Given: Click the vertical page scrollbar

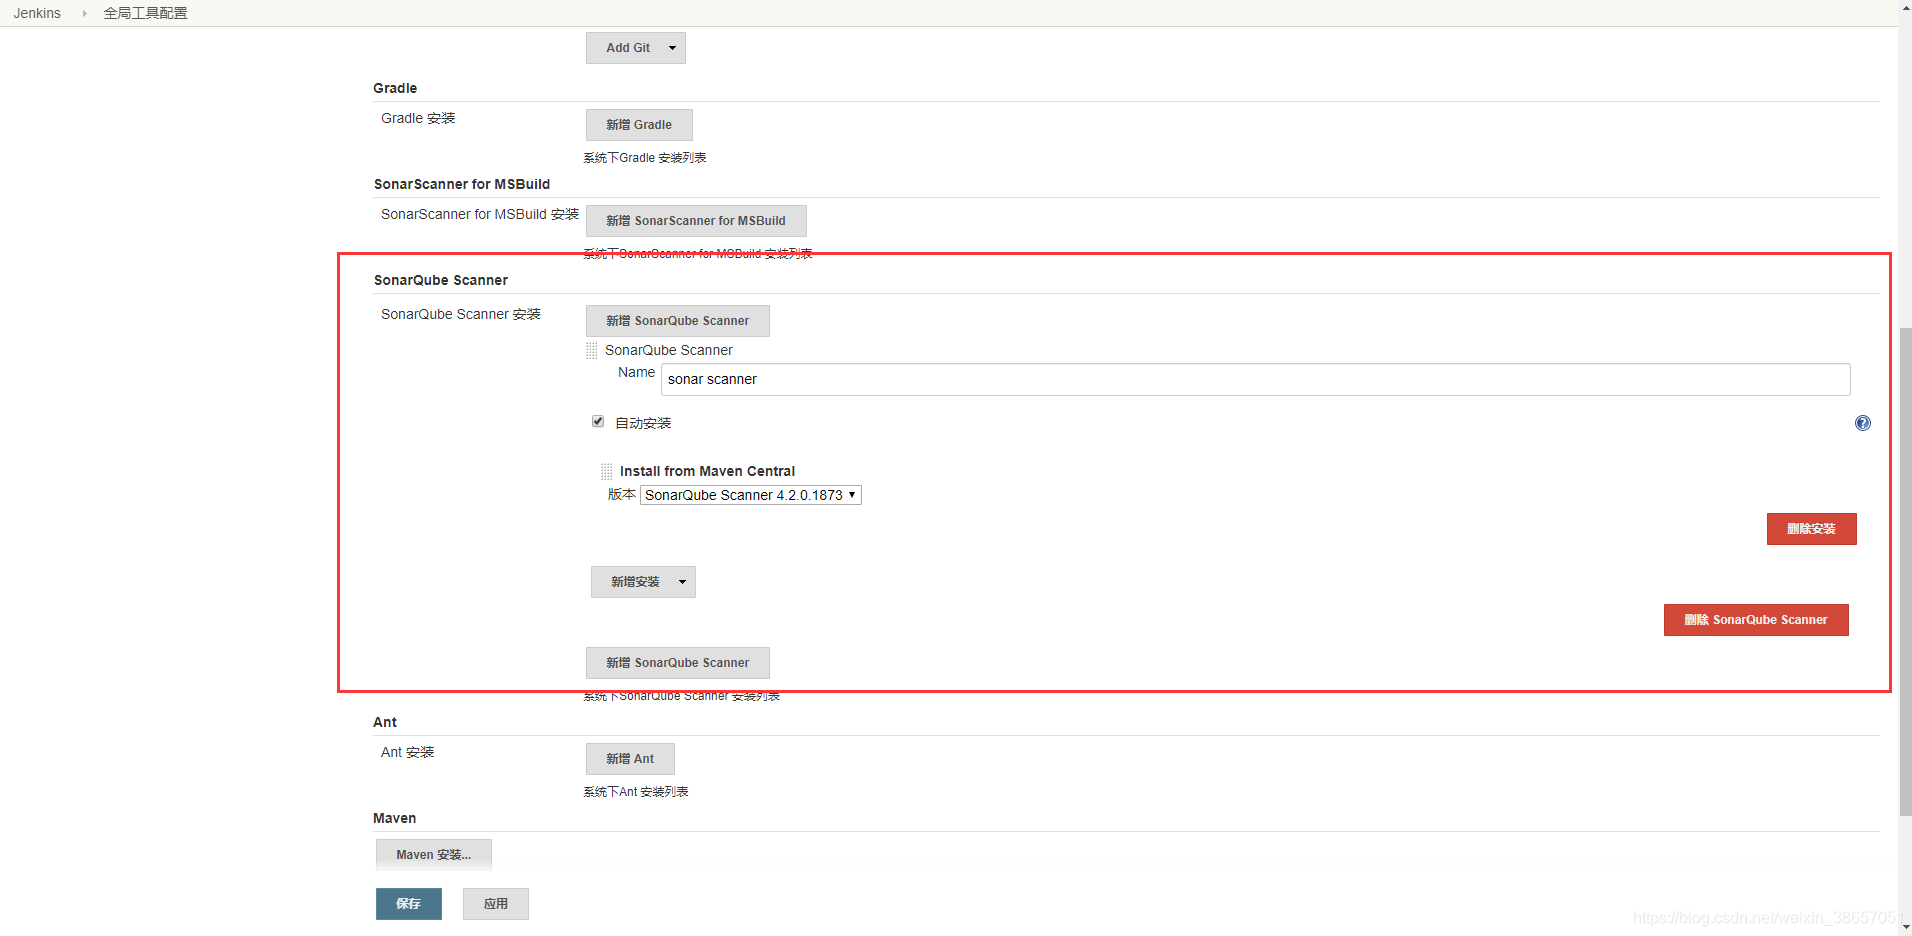Looking at the screenshot, I should click(1905, 570).
